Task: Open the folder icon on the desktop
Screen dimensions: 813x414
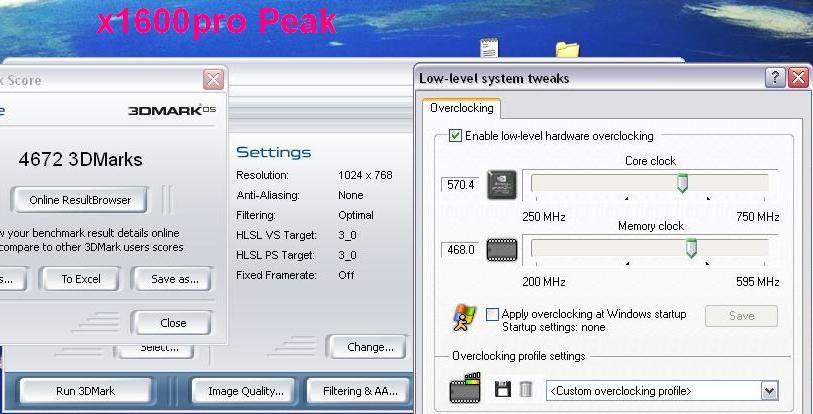Action: [567, 50]
